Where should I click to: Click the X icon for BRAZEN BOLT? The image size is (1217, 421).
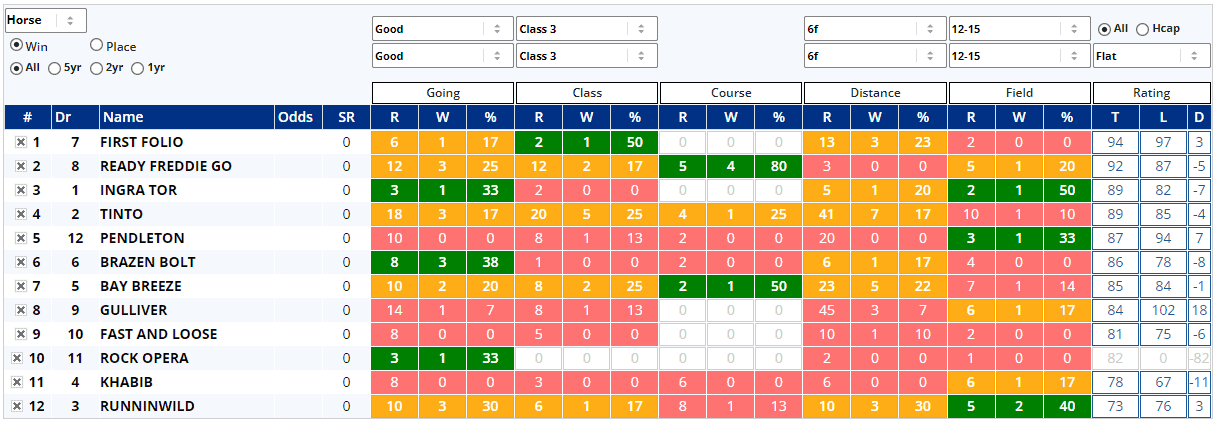20,263
